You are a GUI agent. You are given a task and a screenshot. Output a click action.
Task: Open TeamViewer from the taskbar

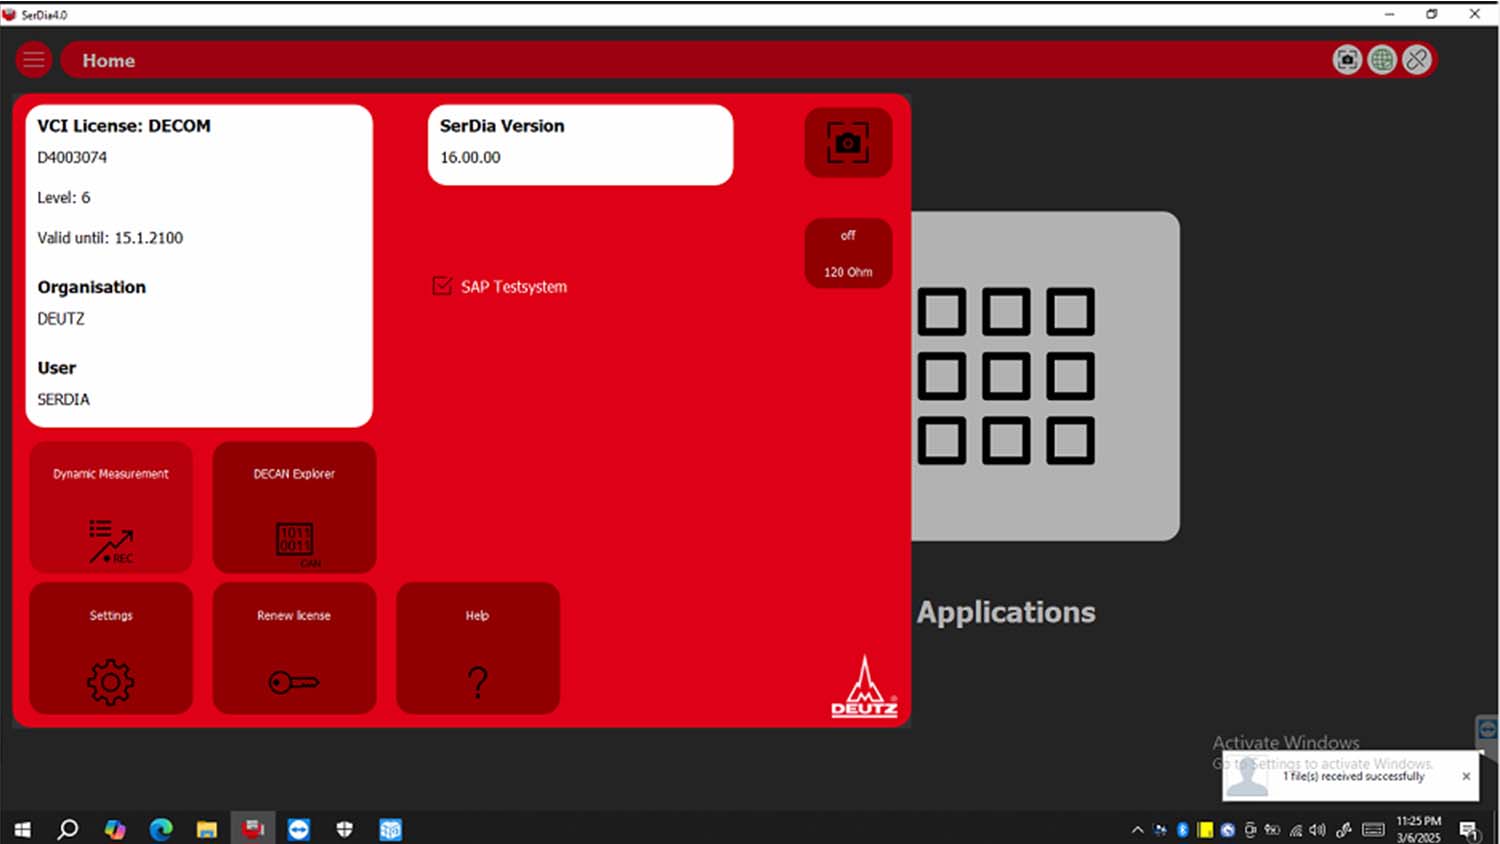298,829
